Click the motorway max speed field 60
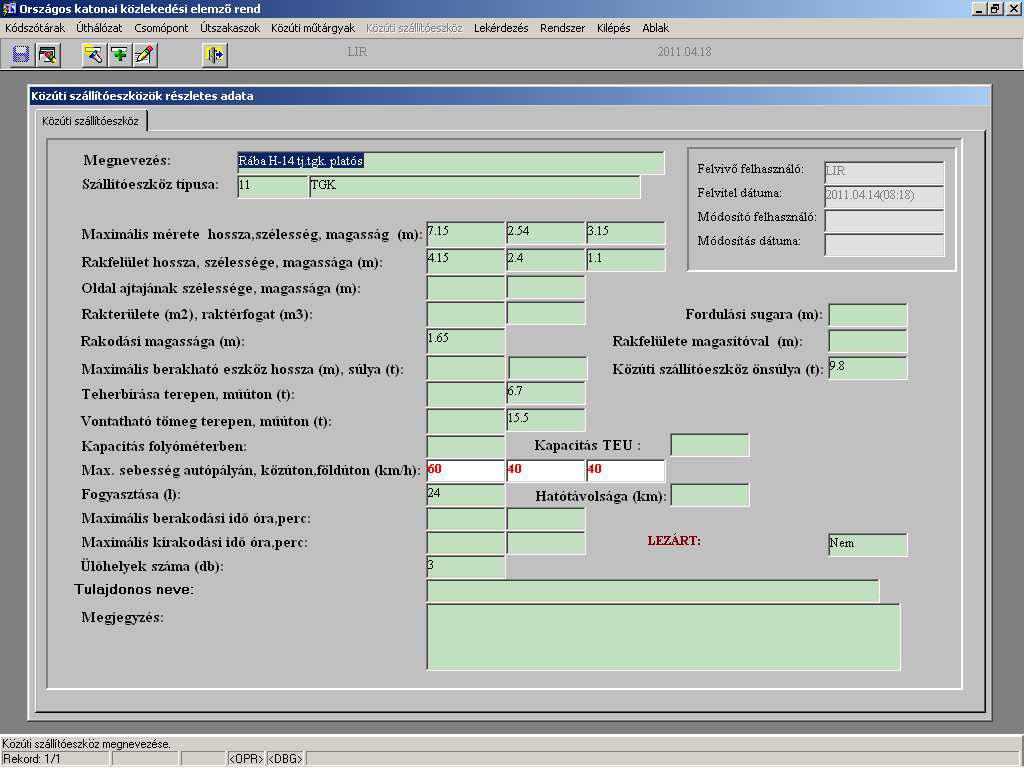Image resolution: width=1024 pixels, height=768 pixels. (466, 471)
